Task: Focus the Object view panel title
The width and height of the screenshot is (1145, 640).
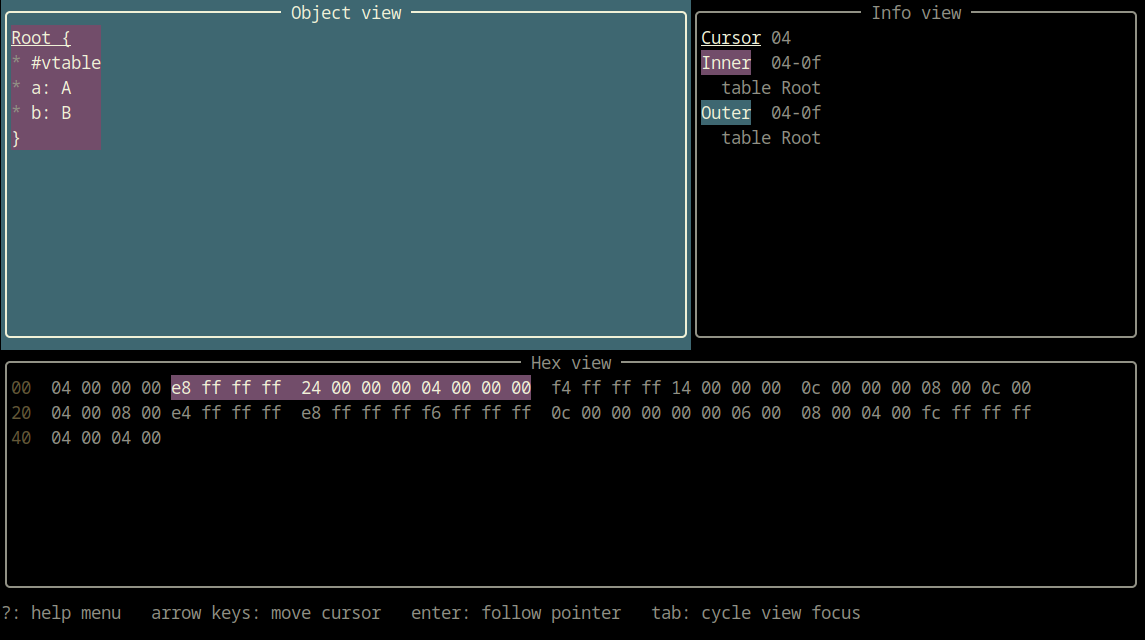Action: click(x=346, y=13)
